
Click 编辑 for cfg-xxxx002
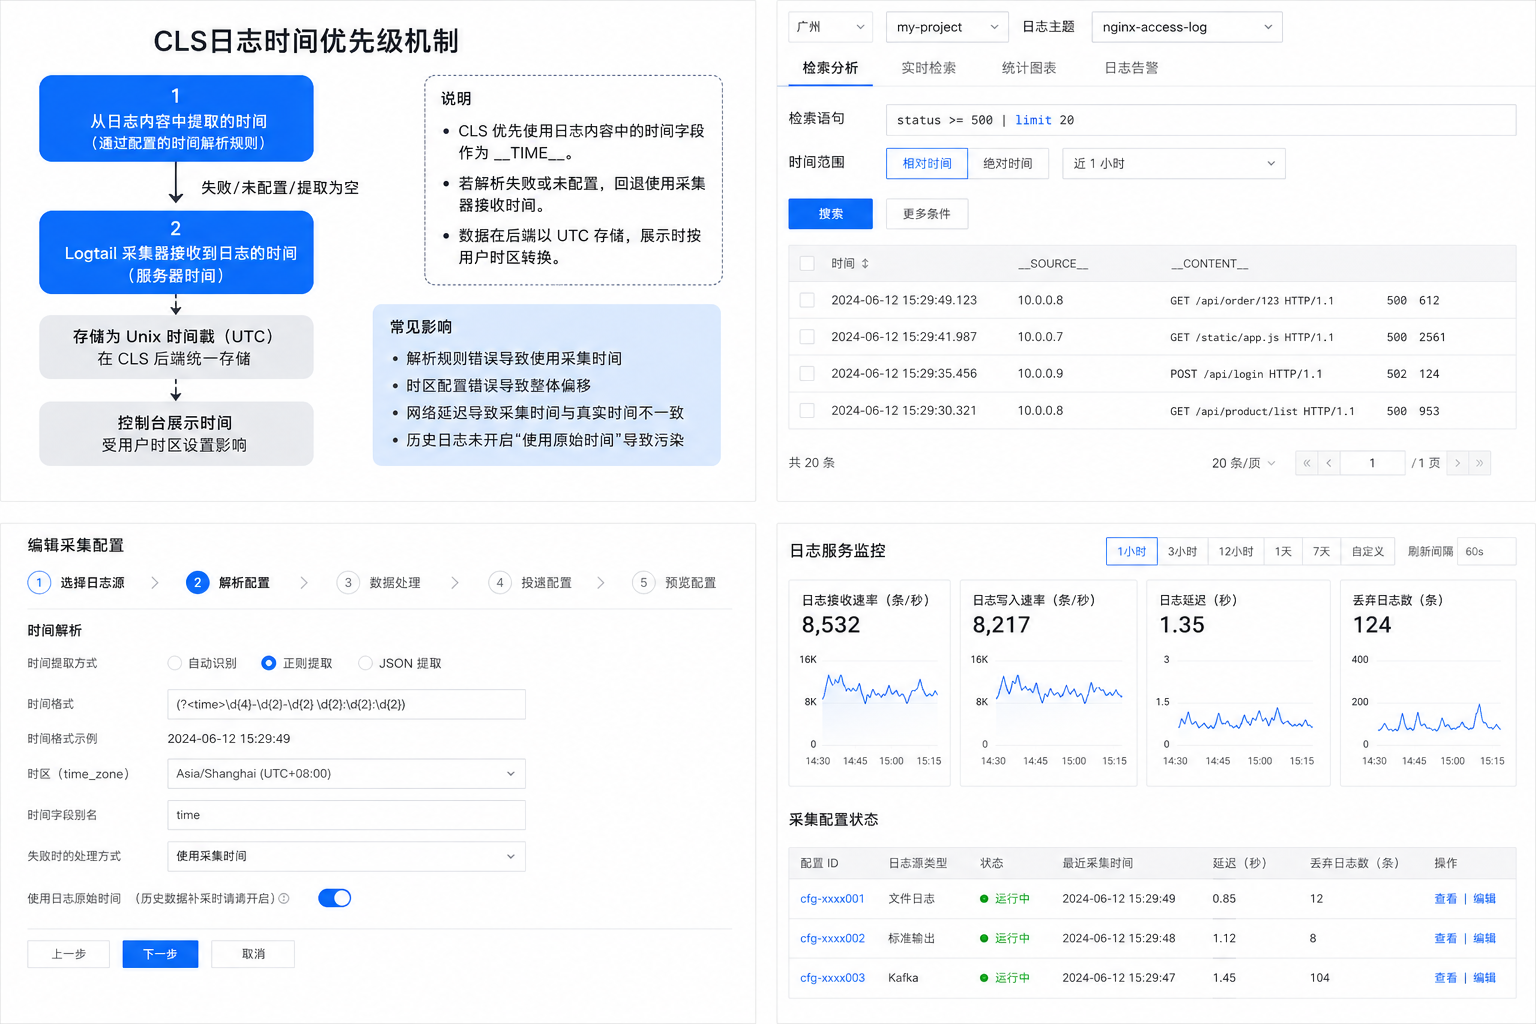click(1484, 938)
